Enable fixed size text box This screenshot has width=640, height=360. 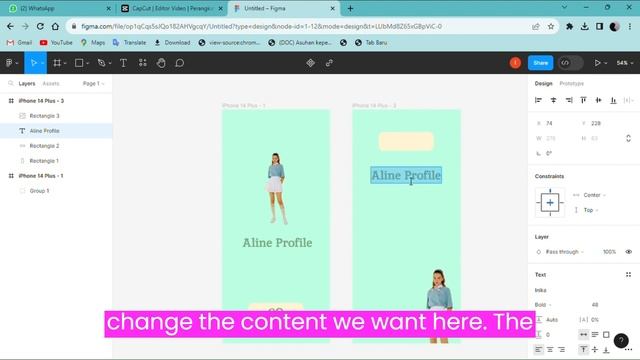pyautogui.click(x=606, y=334)
